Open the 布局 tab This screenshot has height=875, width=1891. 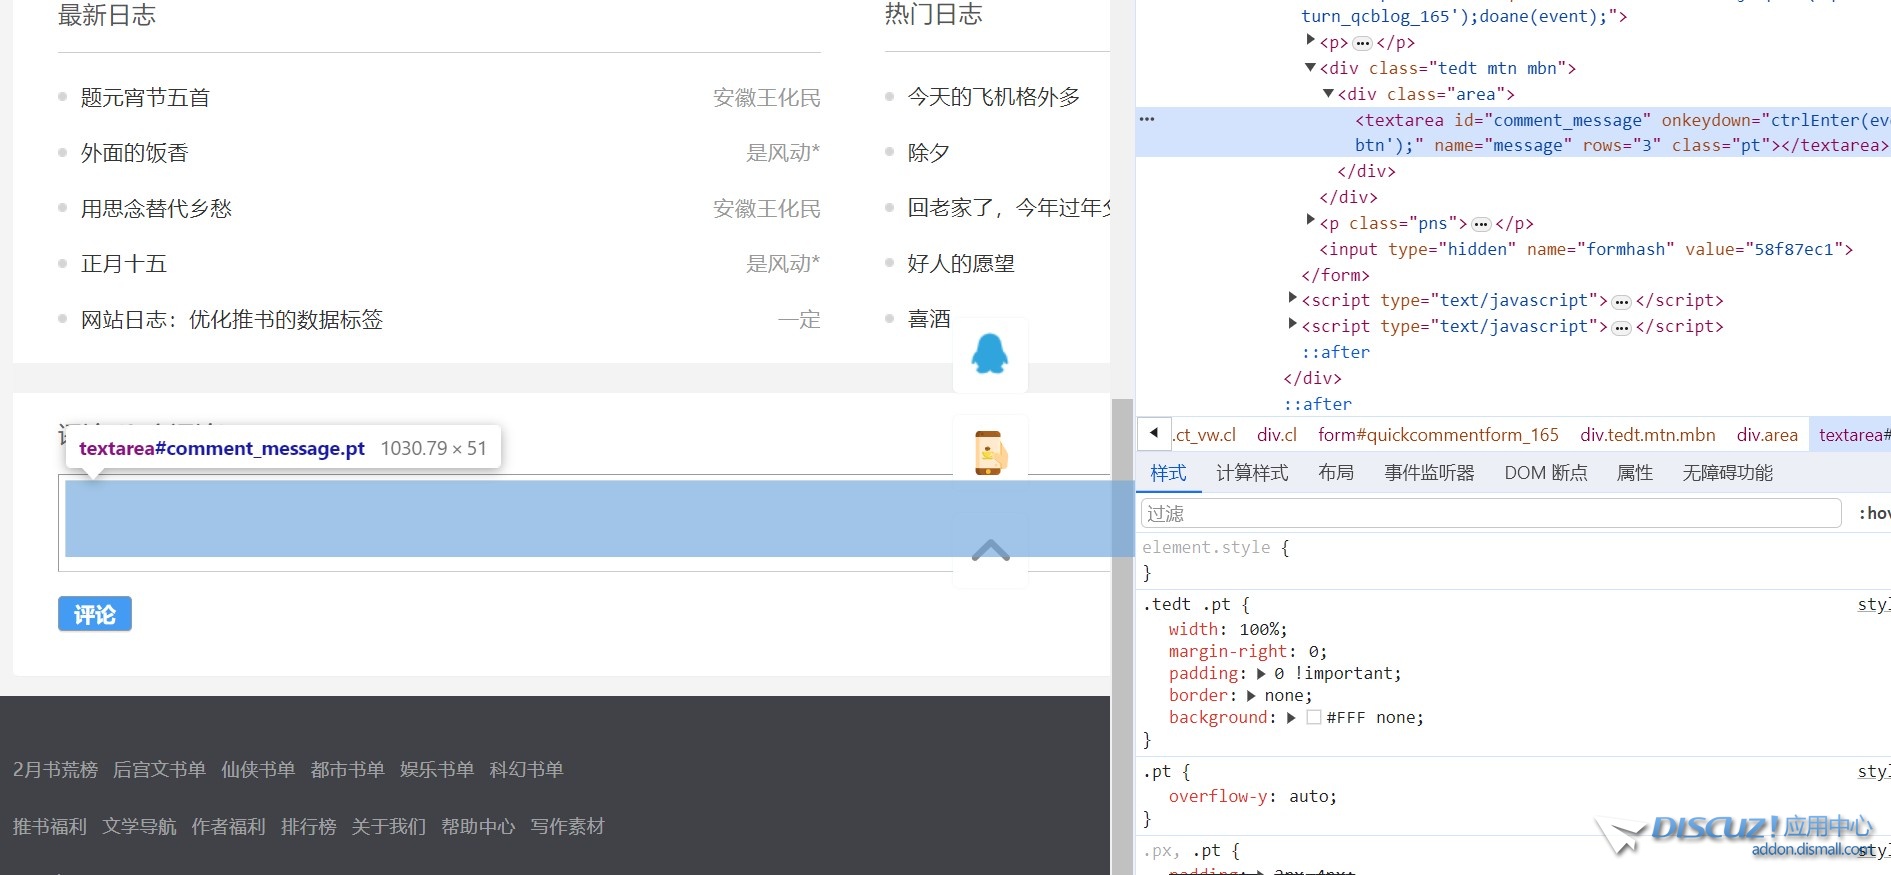click(x=1336, y=473)
